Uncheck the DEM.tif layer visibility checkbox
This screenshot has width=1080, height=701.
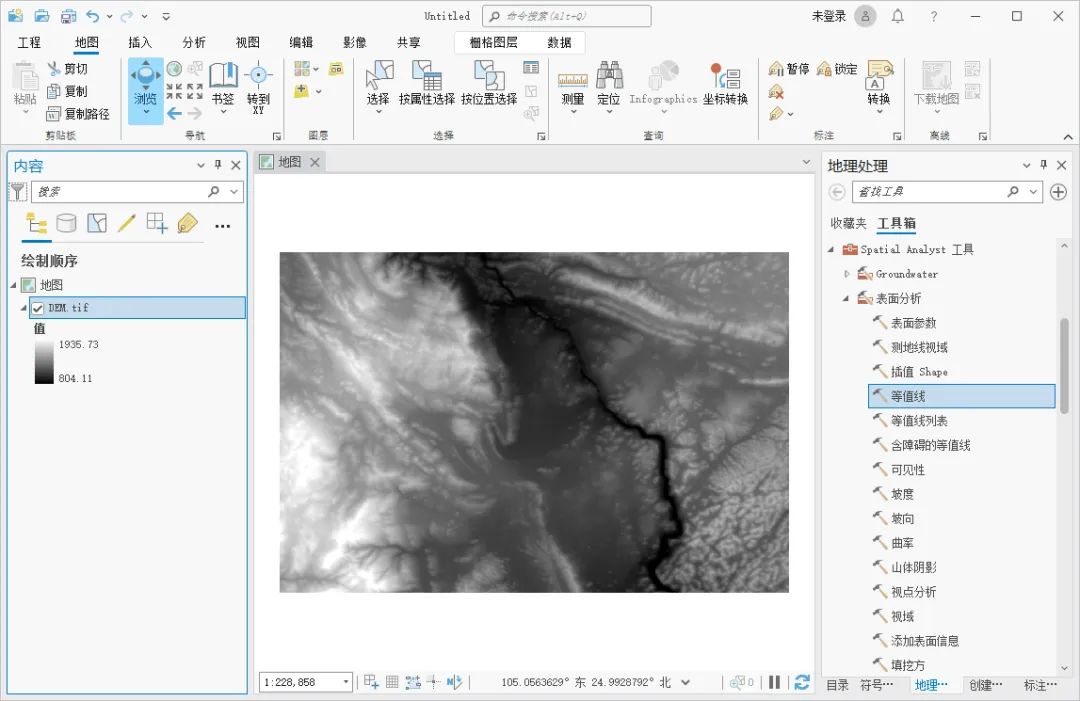(x=38, y=308)
